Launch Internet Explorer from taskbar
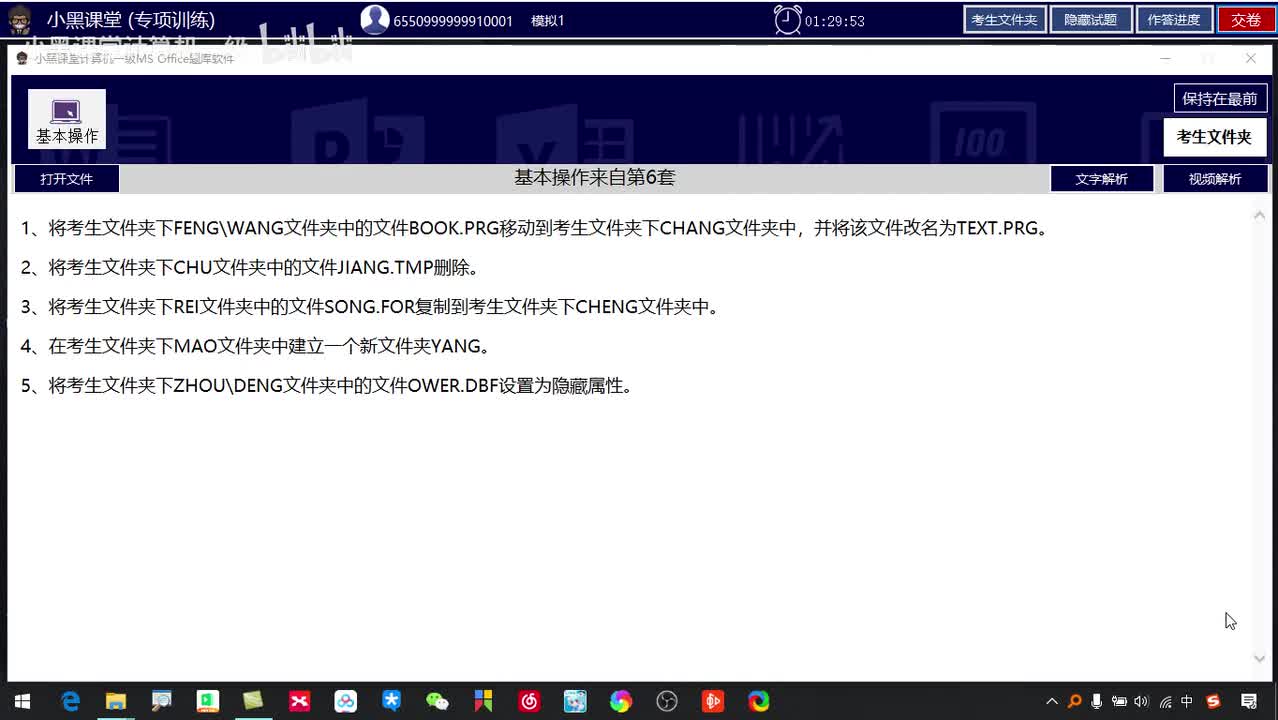 coord(70,701)
